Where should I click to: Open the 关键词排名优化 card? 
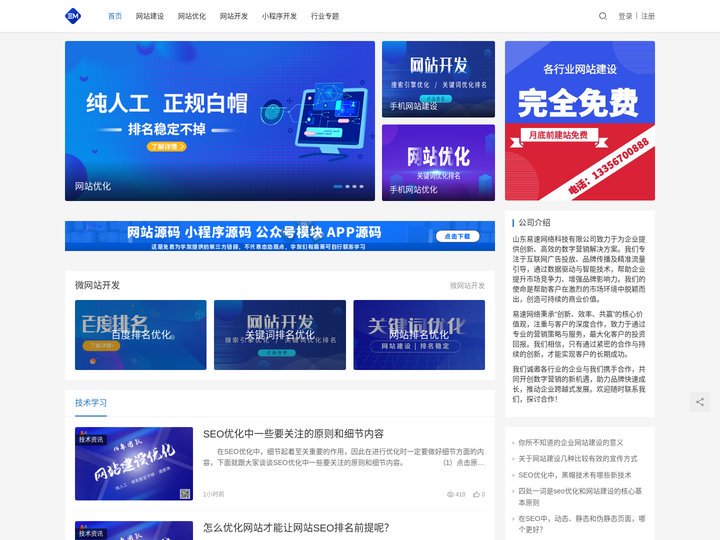point(280,335)
